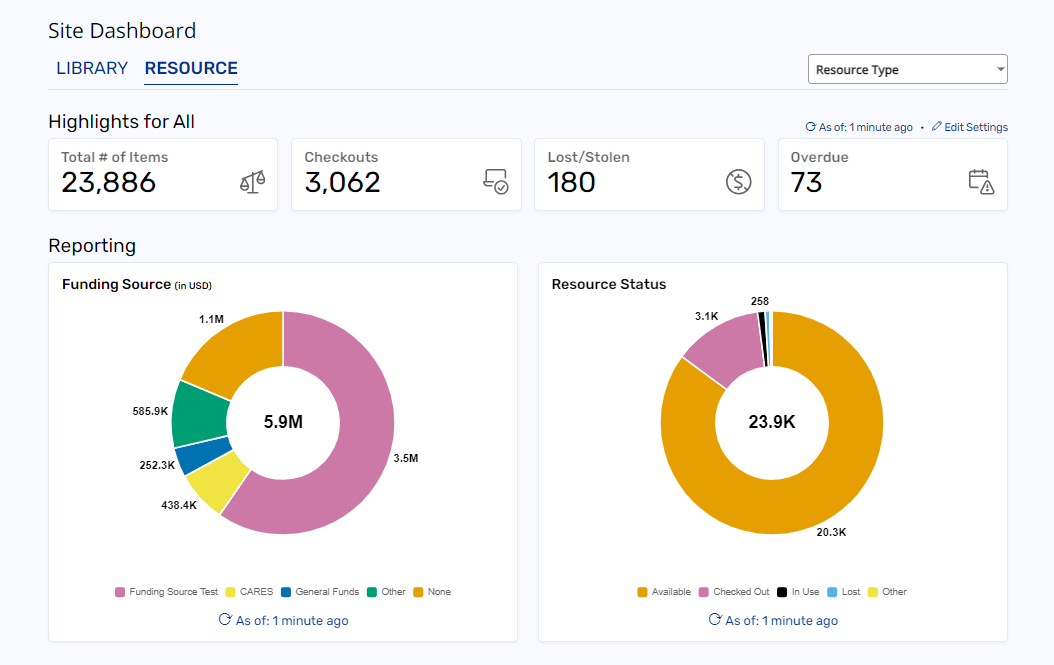The image size is (1054, 665).
Task: Select the RESOURCE tab
Action: coord(190,68)
